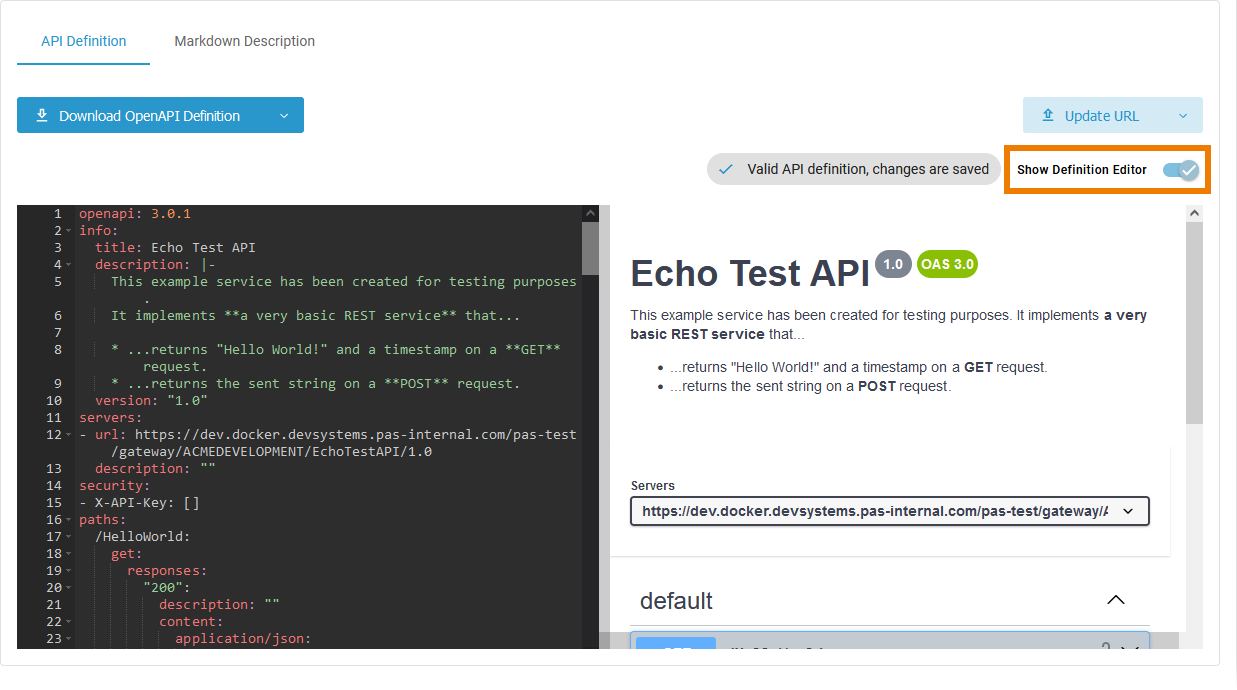Click the green OAS 3.0 badge
Image resolution: width=1237 pixels, height=690 pixels.
tap(946, 264)
